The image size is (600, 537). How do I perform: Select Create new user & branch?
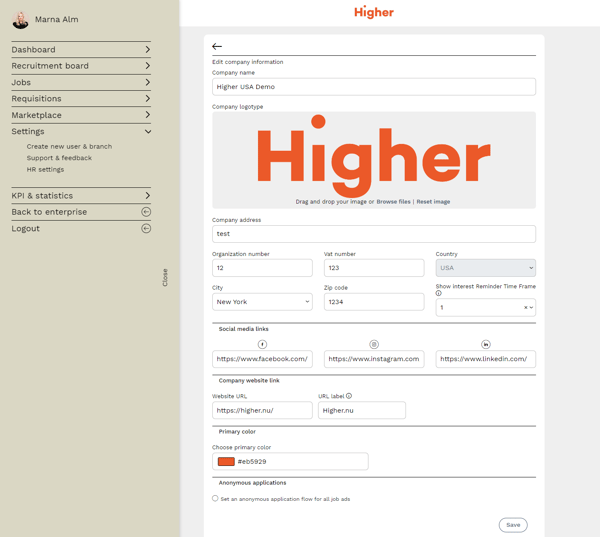point(69,147)
